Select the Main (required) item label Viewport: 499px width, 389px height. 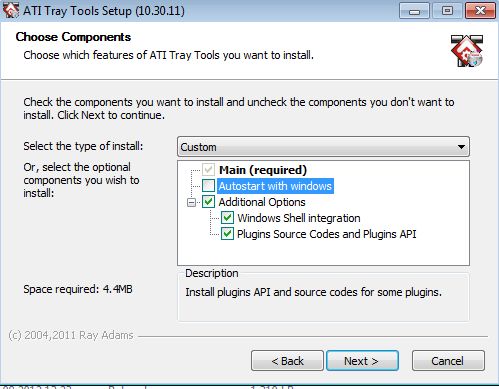263,170
